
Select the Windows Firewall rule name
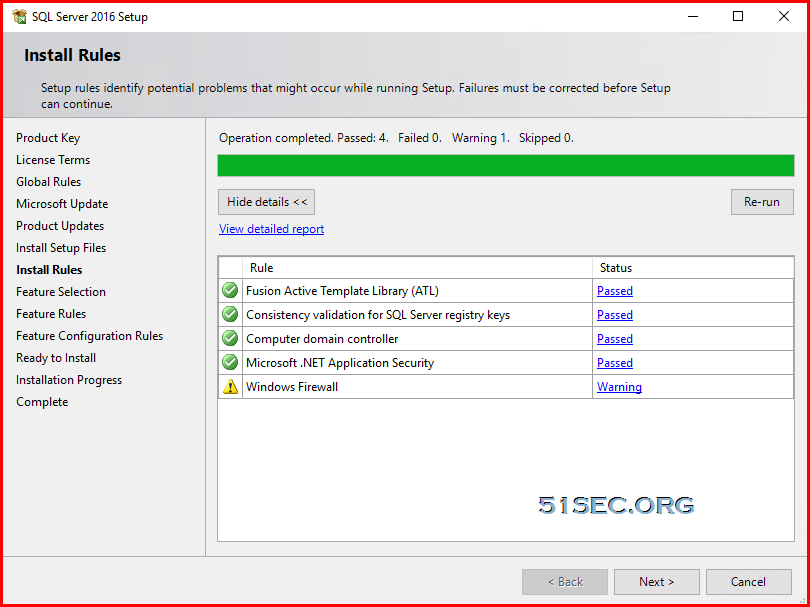292,387
